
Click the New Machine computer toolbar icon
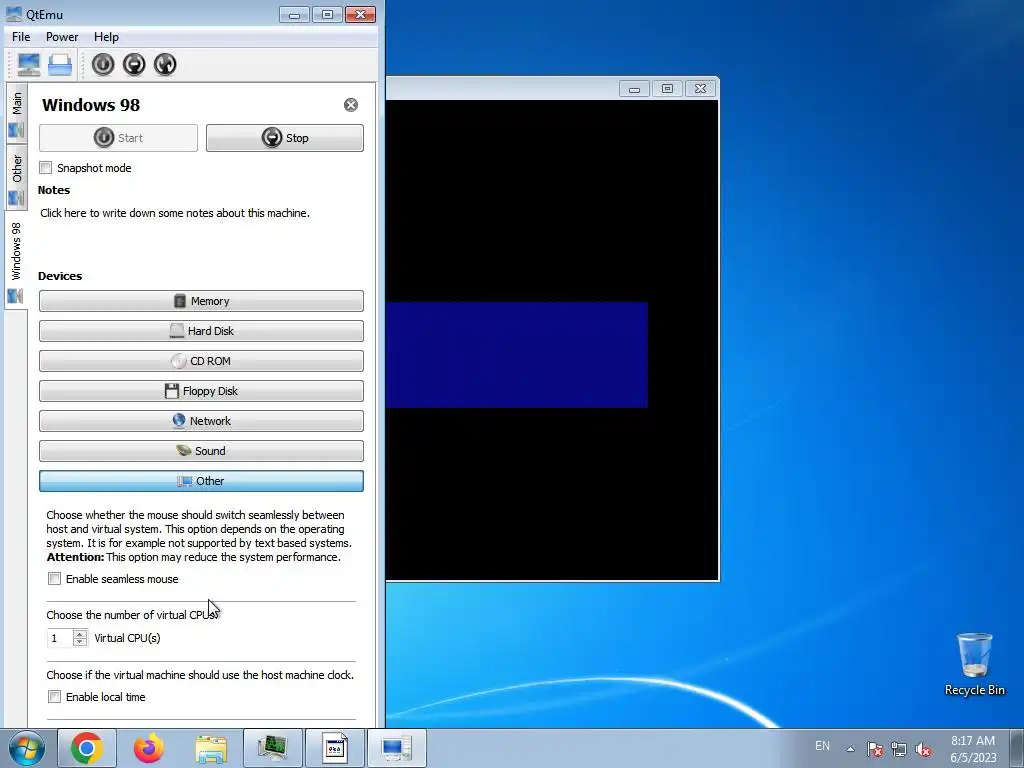click(x=28, y=64)
